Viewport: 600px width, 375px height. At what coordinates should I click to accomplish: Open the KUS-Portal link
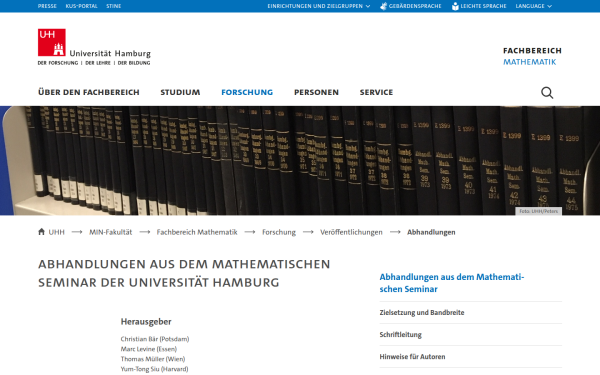(81, 6)
